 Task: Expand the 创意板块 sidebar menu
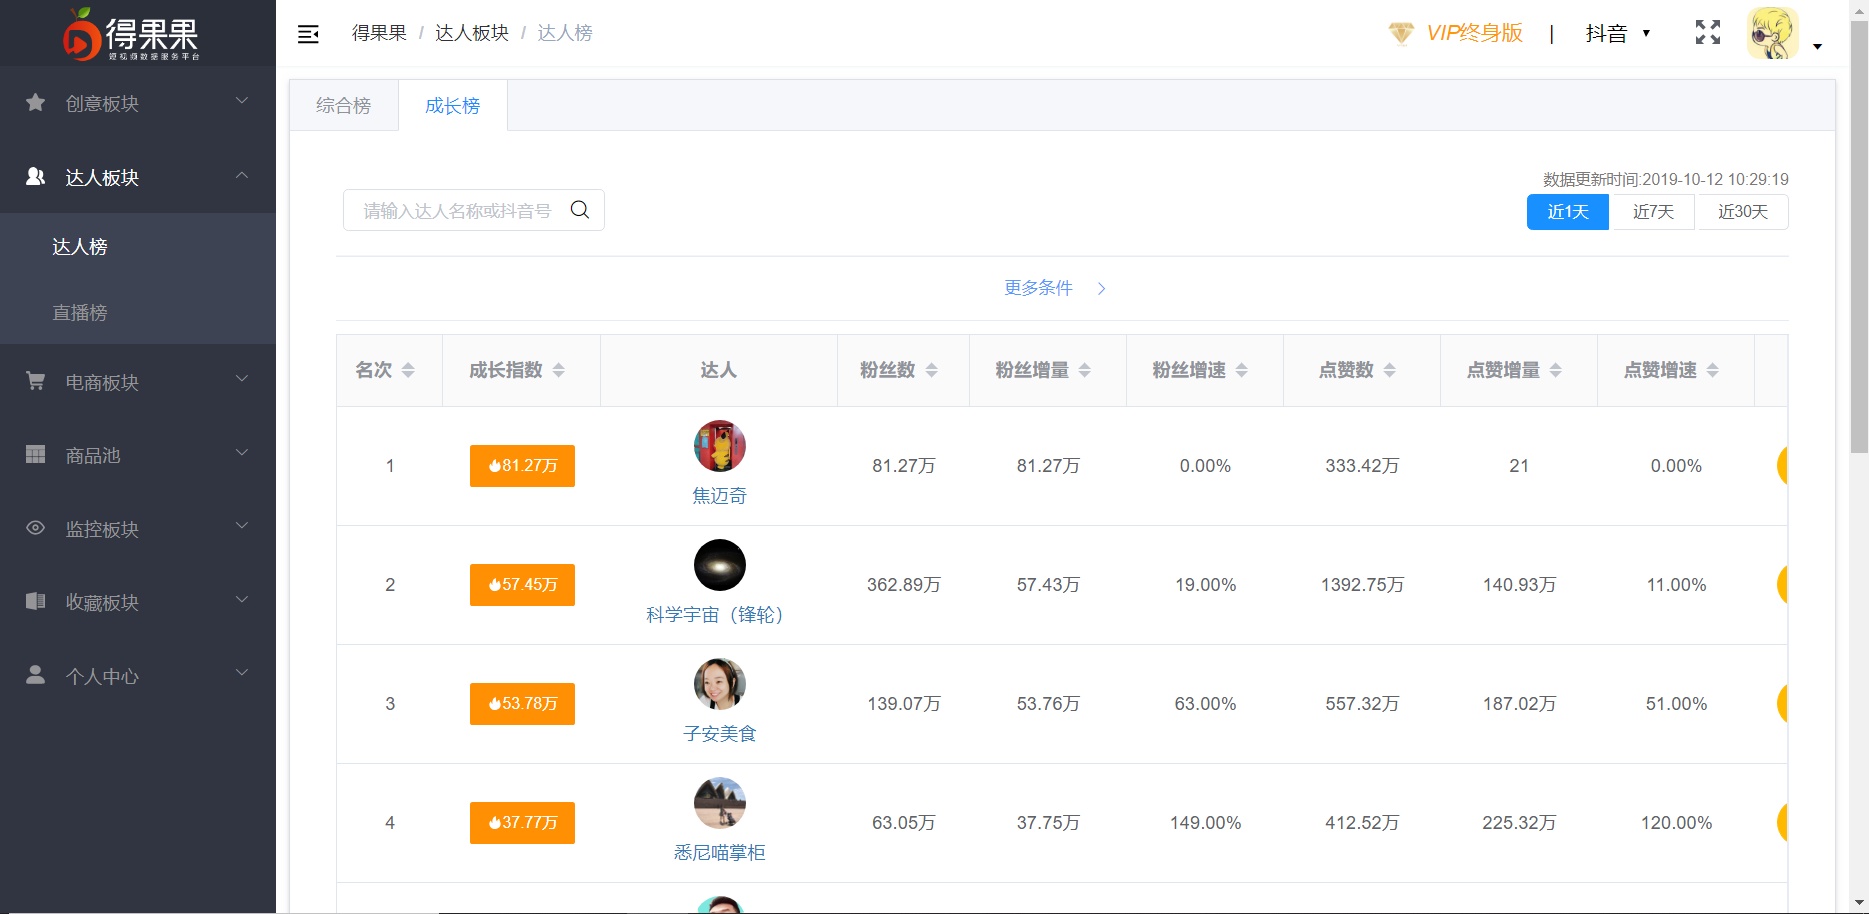pyautogui.click(x=138, y=103)
